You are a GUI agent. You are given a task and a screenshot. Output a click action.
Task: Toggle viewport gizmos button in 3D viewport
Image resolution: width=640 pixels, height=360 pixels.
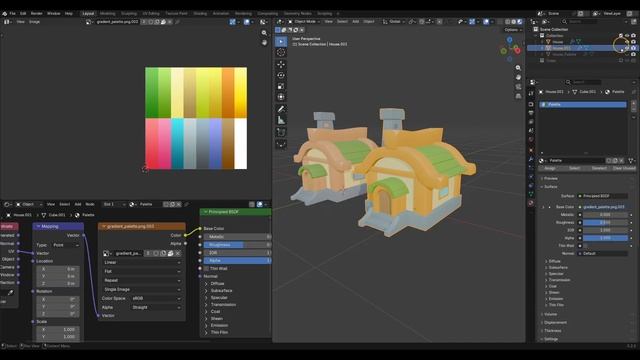[x=472, y=22]
